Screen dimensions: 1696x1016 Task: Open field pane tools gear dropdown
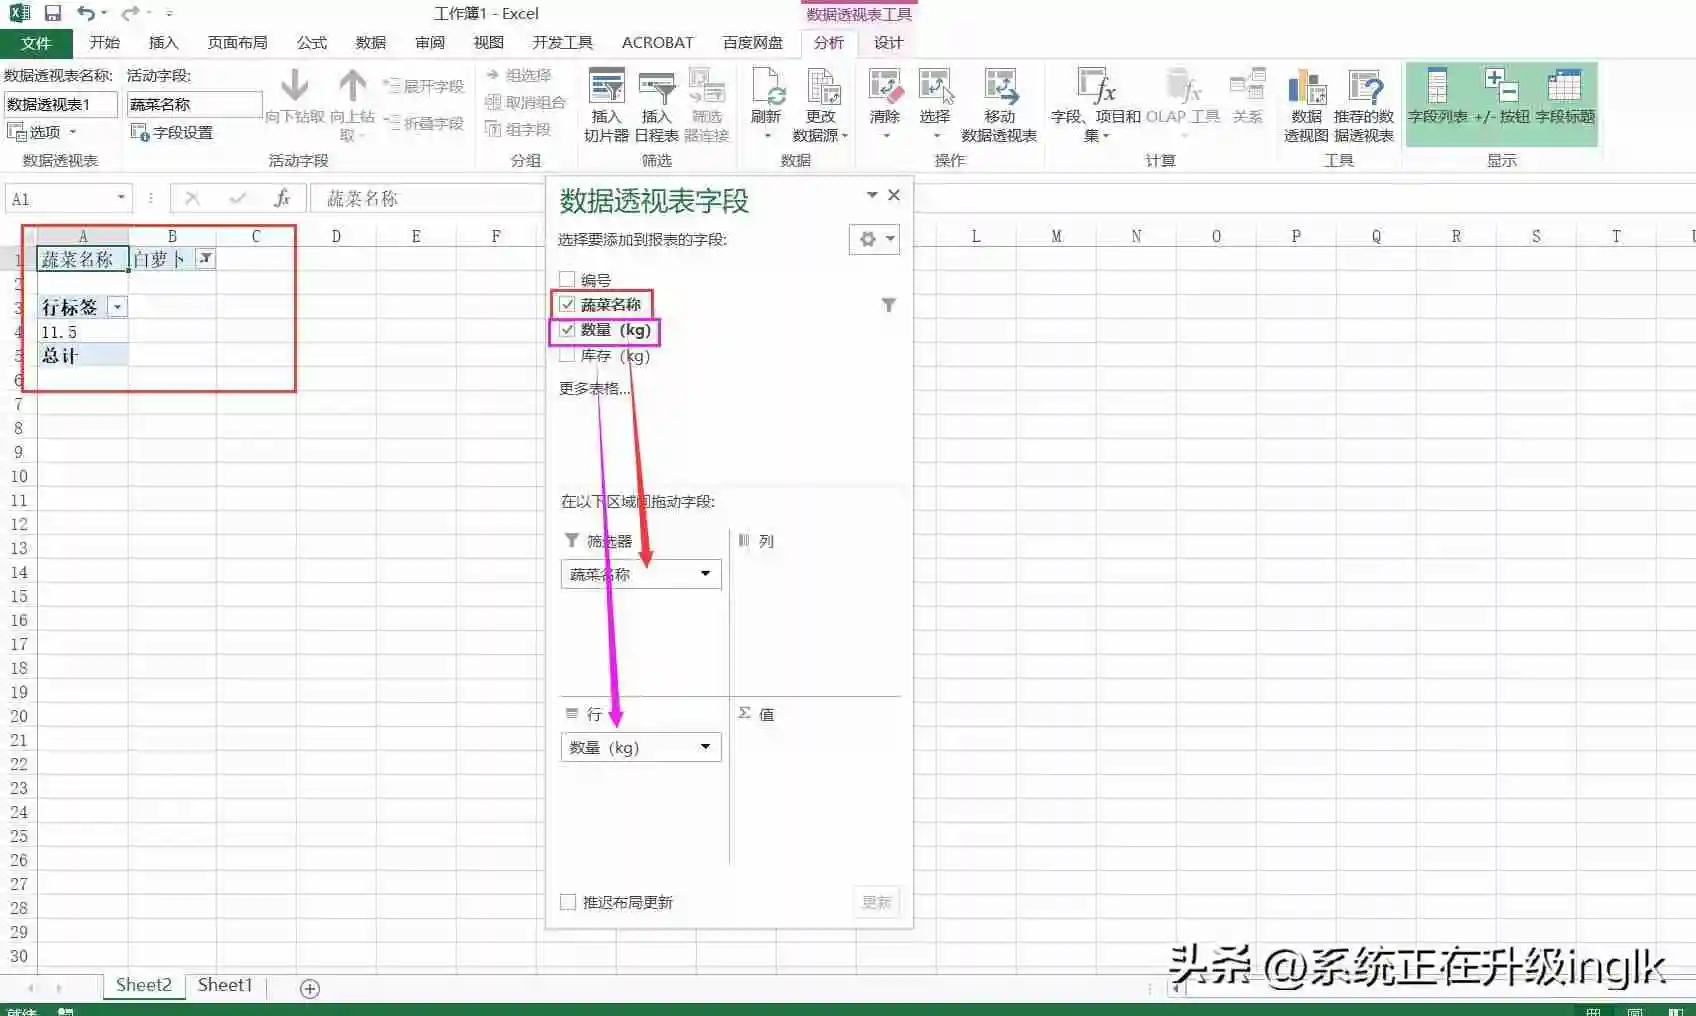pos(874,239)
